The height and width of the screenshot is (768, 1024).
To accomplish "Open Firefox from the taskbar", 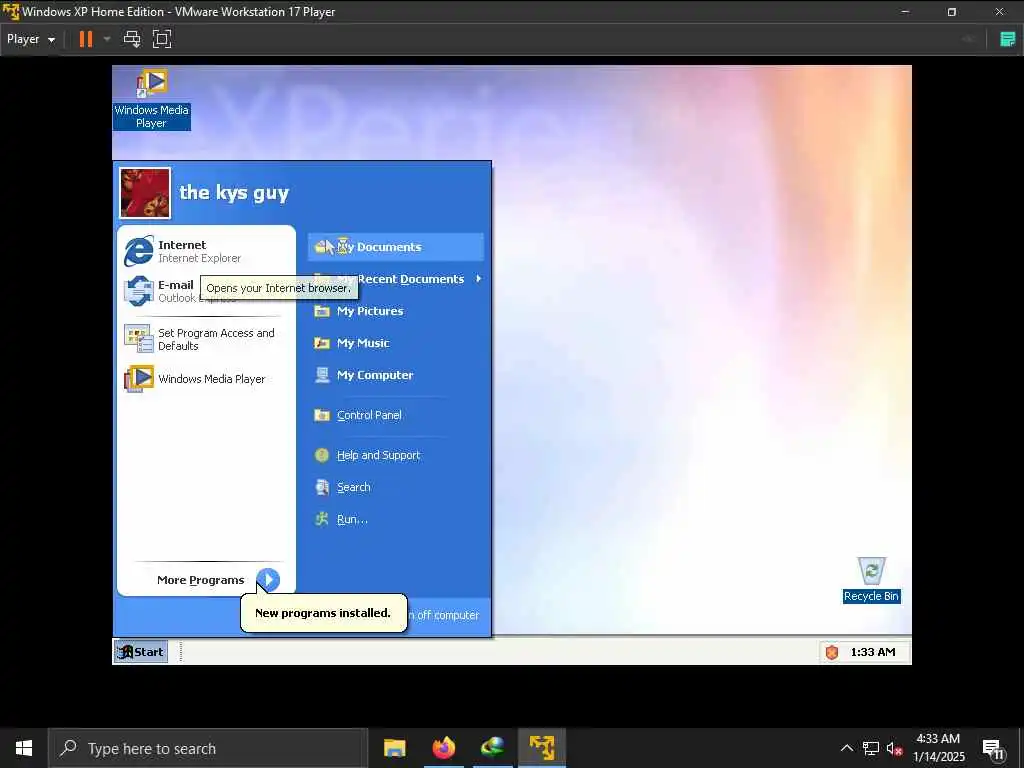I will (x=443, y=748).
